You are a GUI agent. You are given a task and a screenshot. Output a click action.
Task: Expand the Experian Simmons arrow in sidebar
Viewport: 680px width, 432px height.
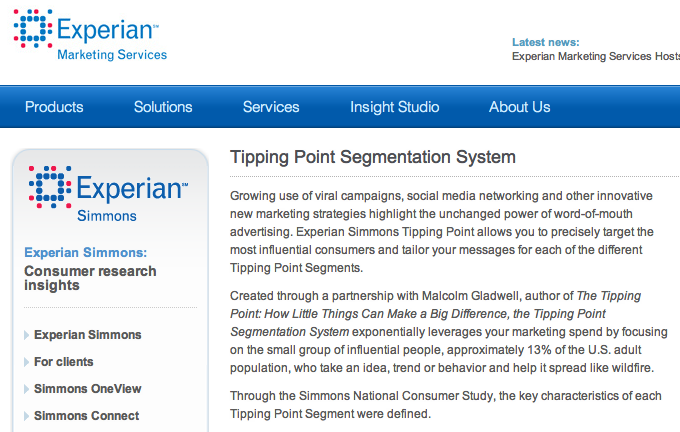(x=27, y=335)
